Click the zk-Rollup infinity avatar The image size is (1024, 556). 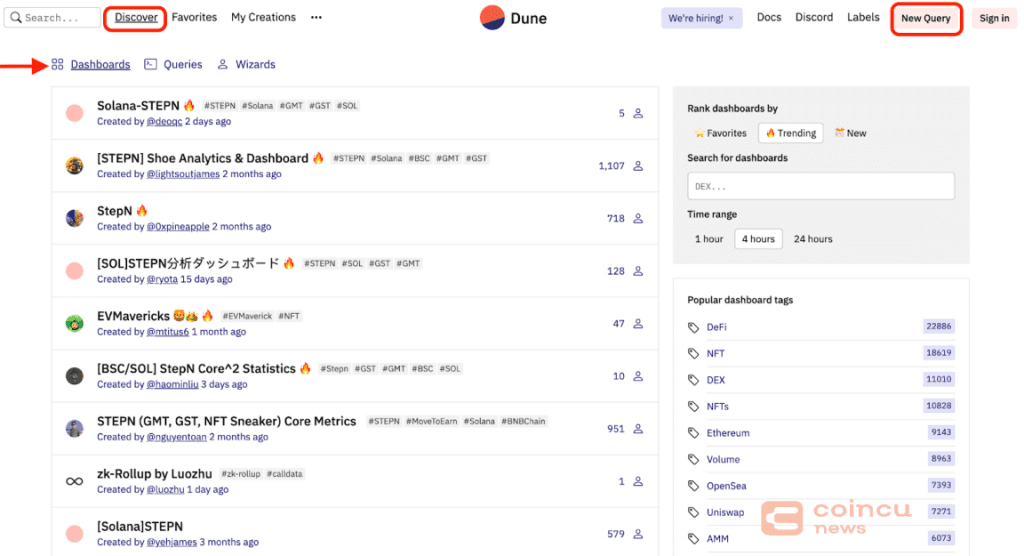tap(74, 482)
